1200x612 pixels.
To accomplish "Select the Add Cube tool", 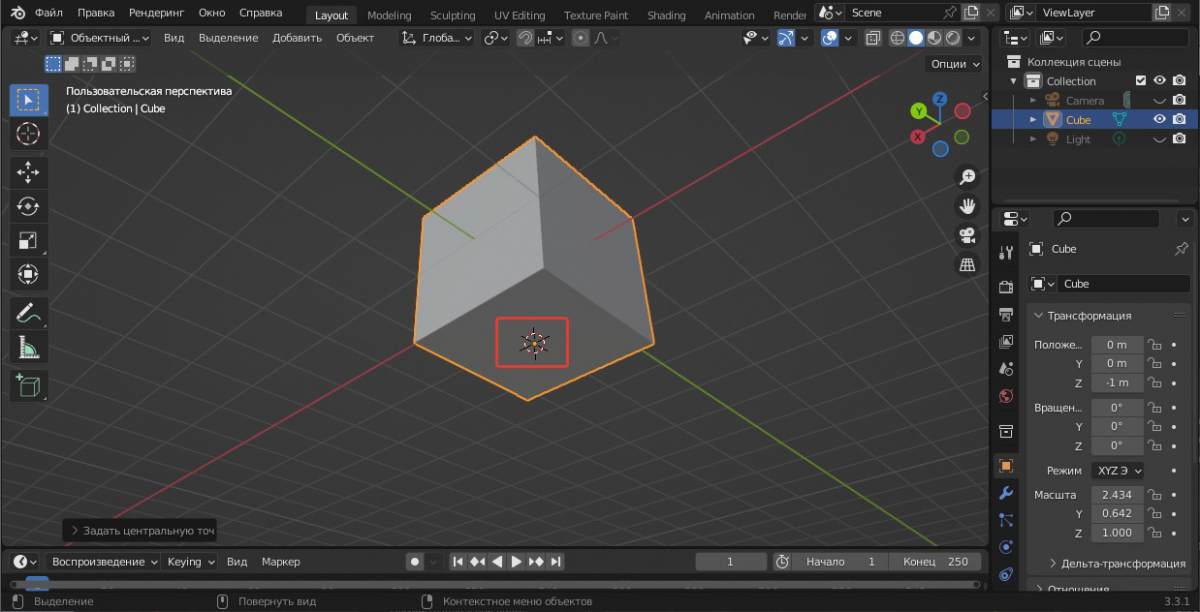I will tap(28, 385).
